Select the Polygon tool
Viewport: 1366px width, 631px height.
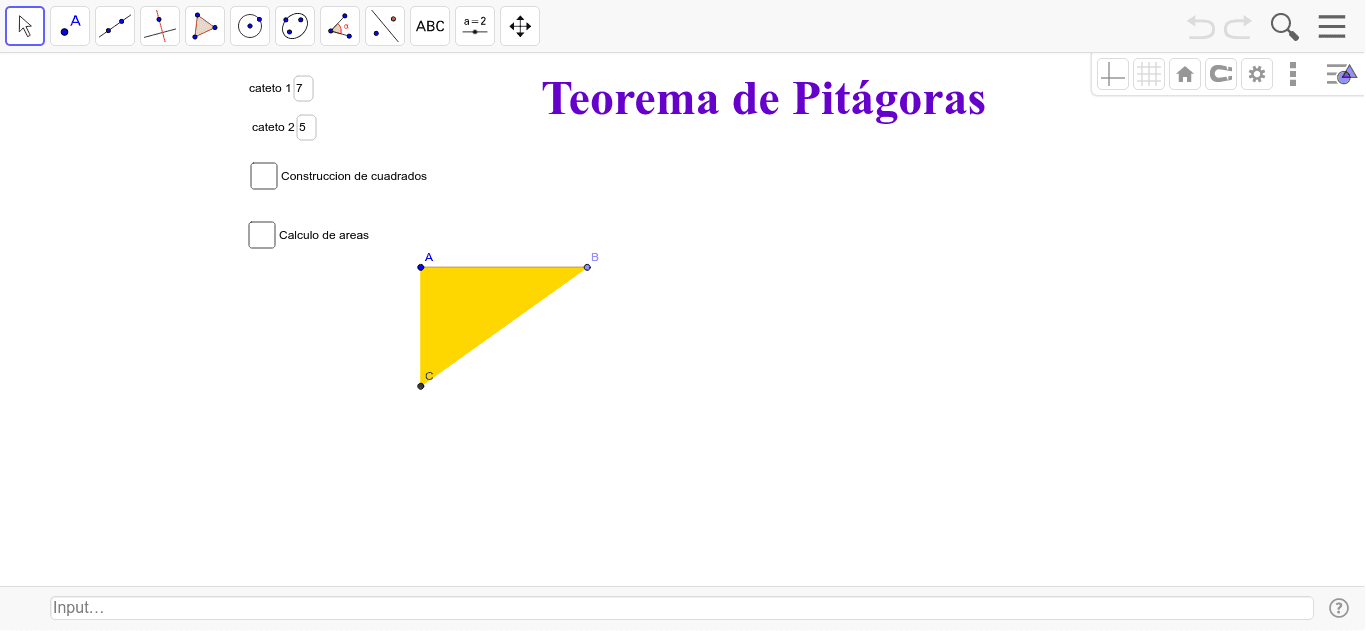tap(205, 26)
